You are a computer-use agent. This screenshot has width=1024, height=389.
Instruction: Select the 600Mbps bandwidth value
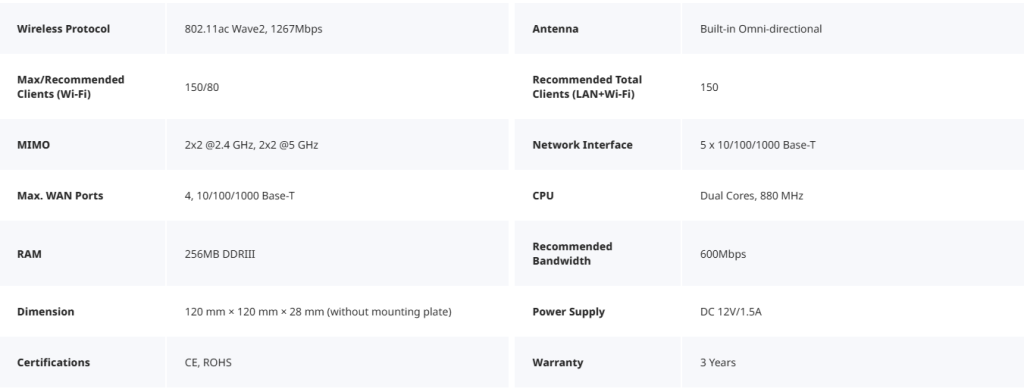pos(723,254)
